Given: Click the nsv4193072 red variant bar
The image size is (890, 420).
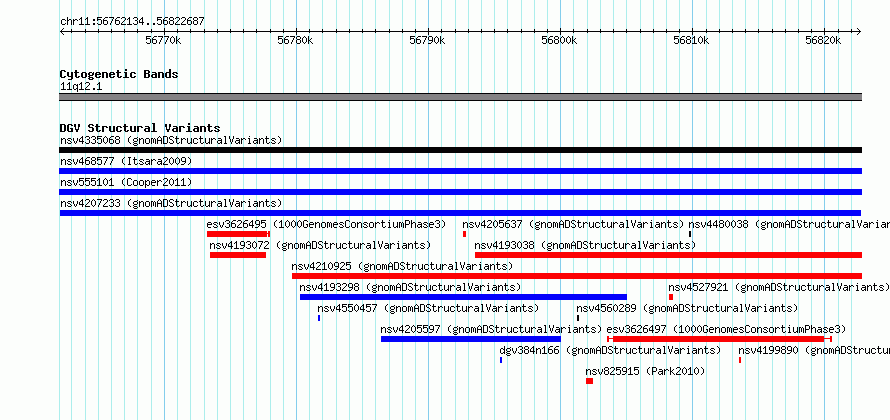Looking at the screenshot, I should (x=238, y=255).
